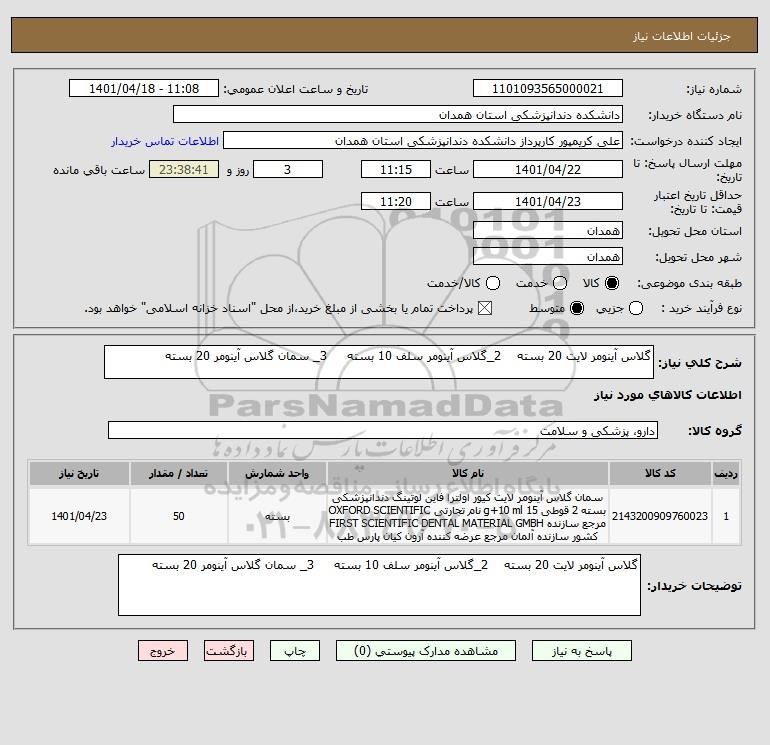Click the تعداد / مقدار column header

coord(178,473)
